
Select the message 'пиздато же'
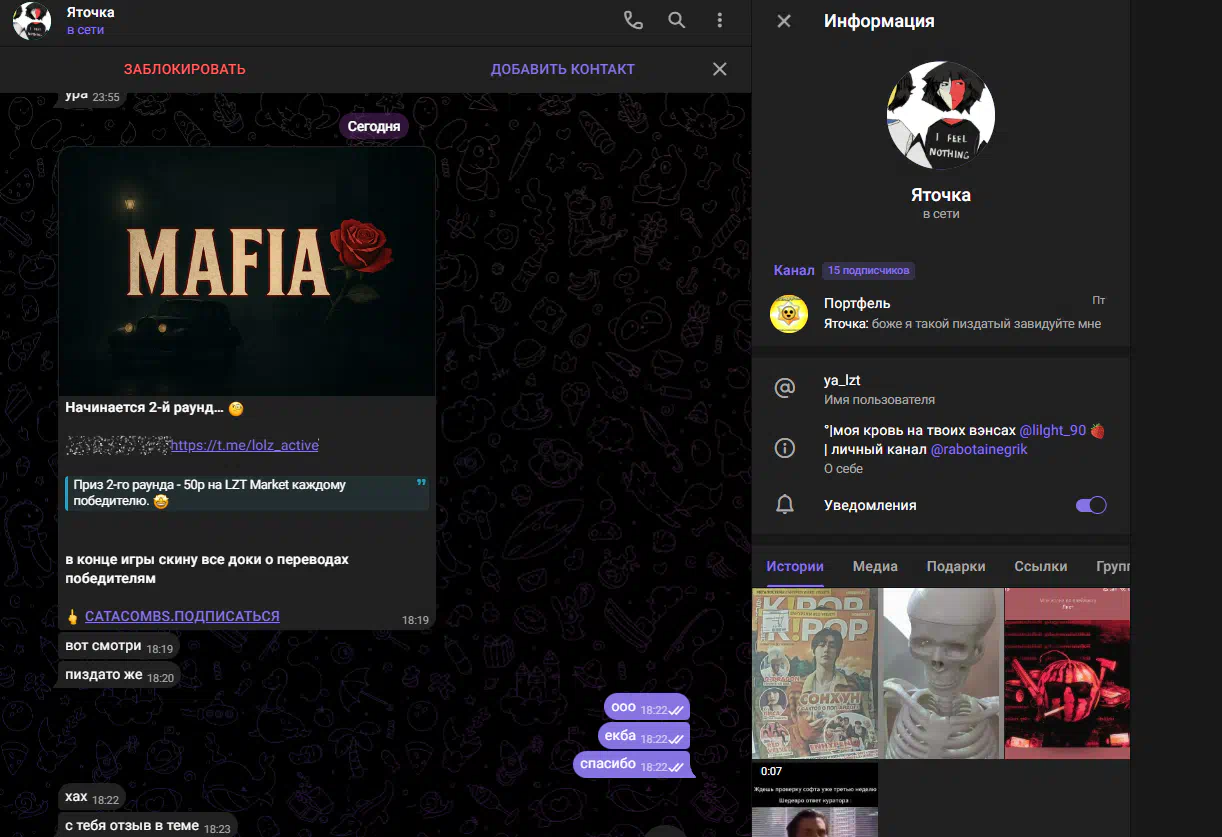[x=119, y=675]
